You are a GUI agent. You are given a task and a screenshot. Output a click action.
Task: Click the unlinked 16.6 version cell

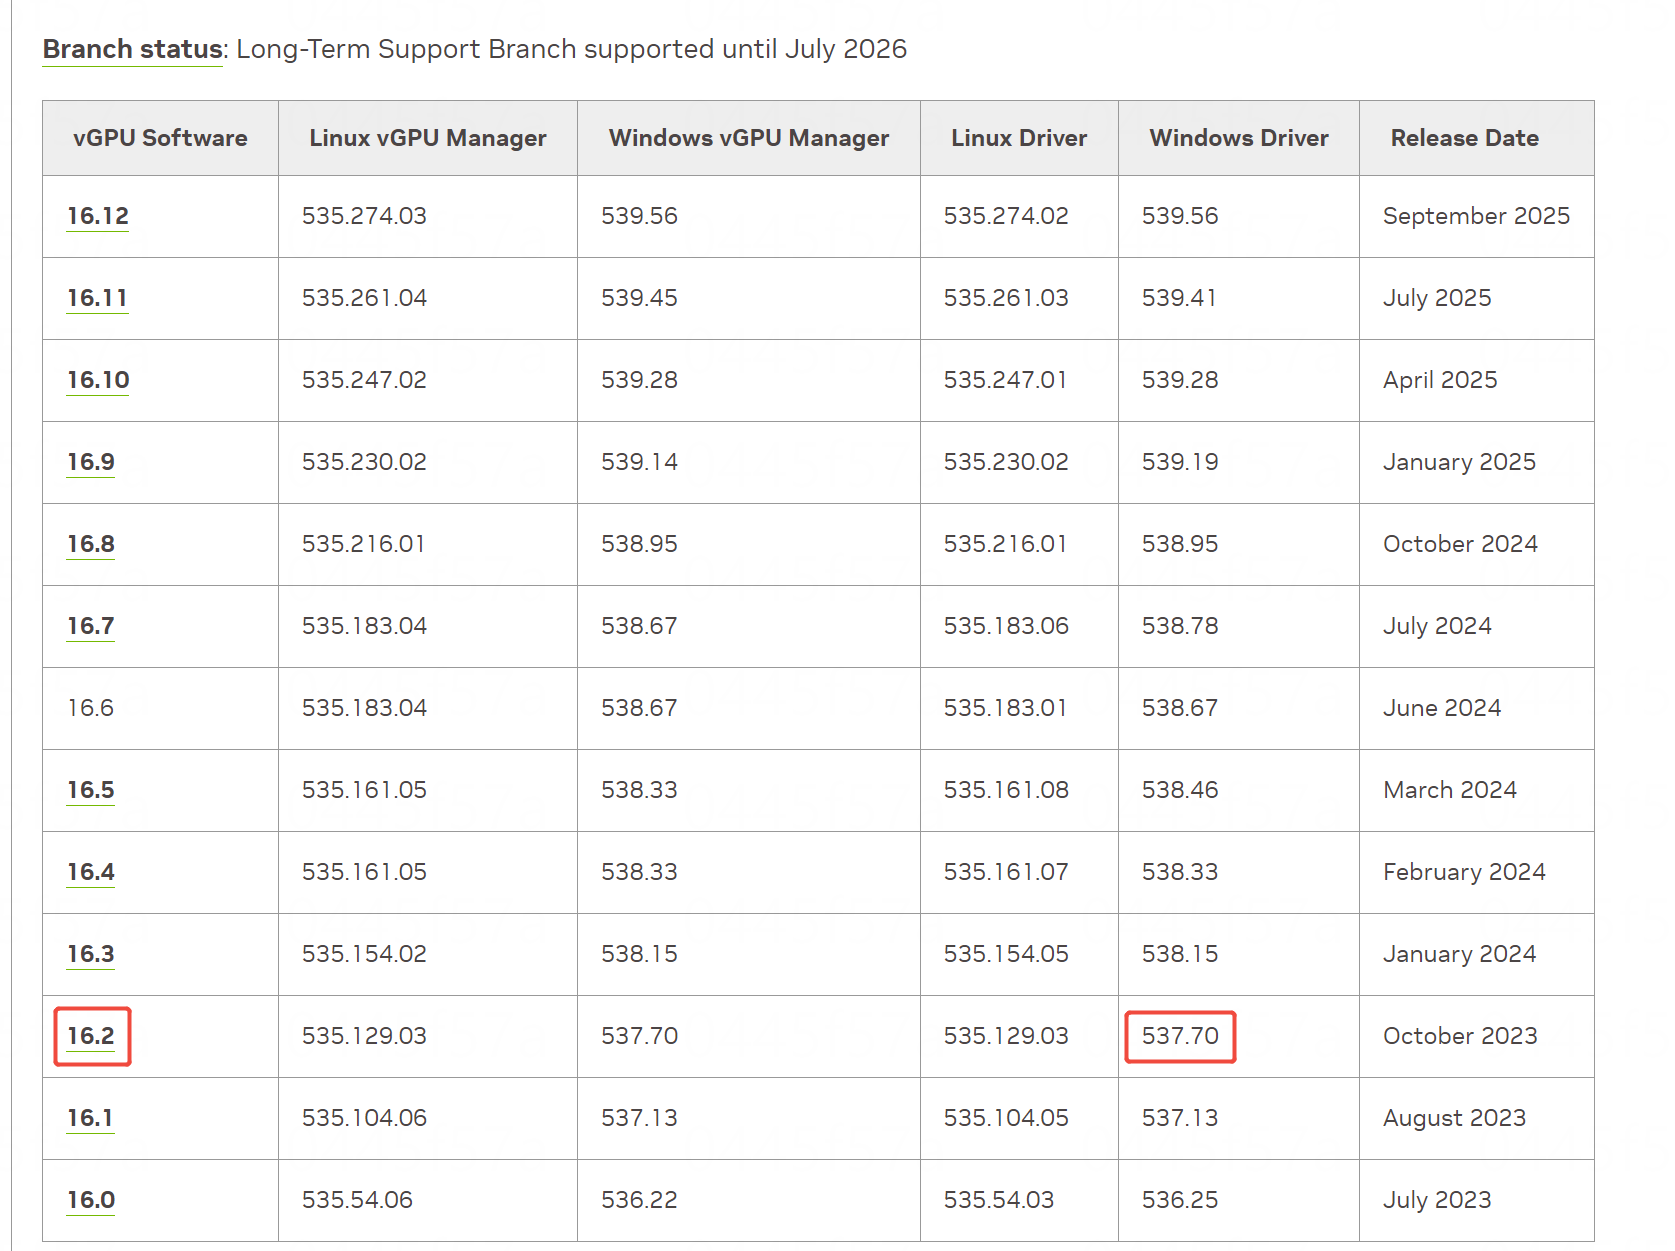[91, 708]
